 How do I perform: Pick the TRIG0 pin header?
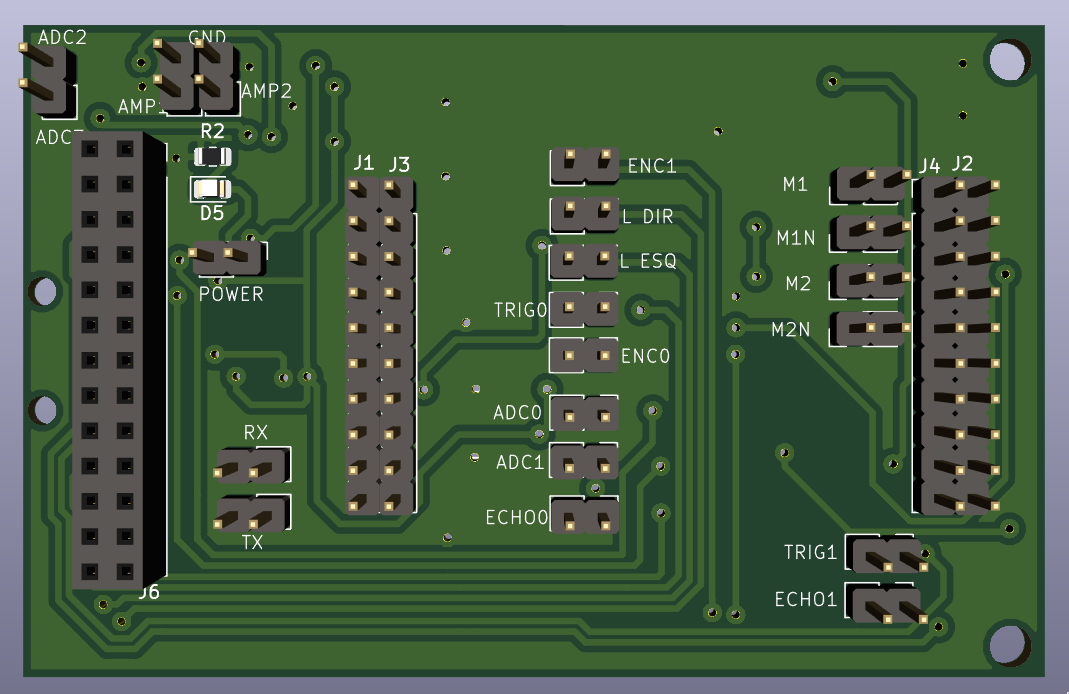[x=584, y=310]
